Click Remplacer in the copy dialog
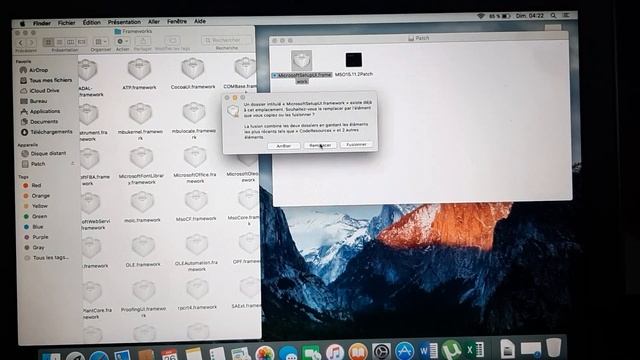 coord(320,145)
